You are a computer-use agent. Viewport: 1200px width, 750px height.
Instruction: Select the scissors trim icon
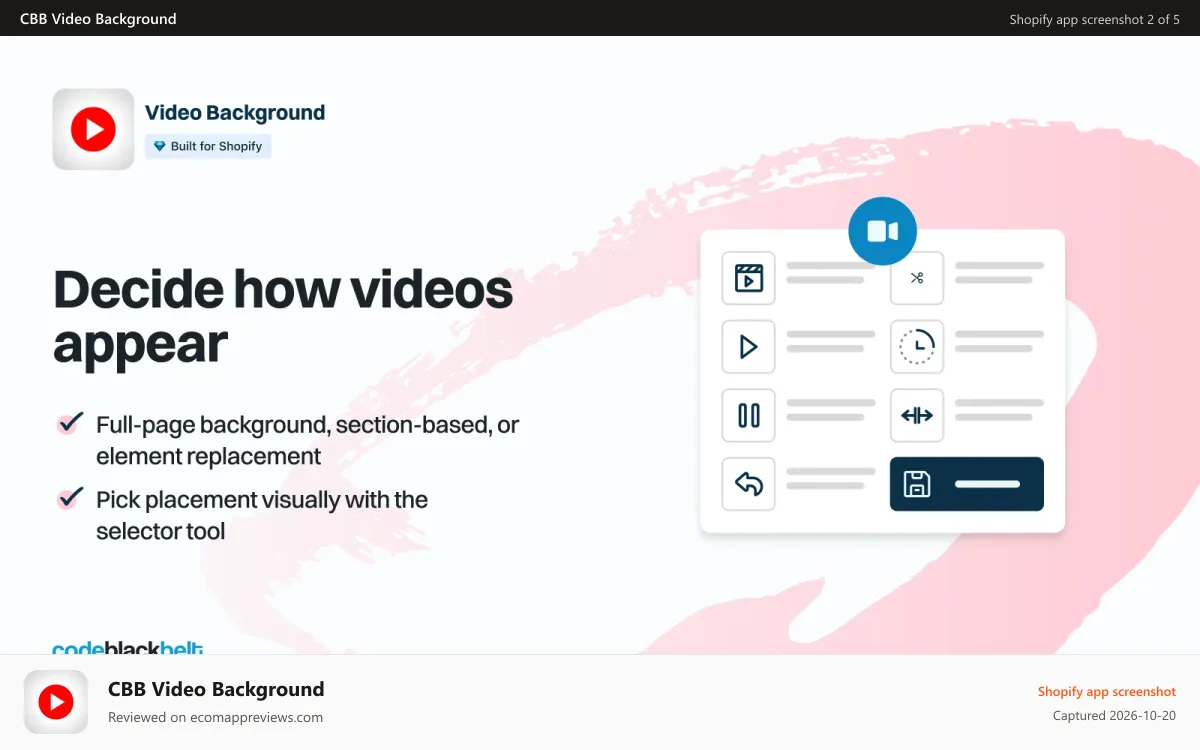click(917, 278)
